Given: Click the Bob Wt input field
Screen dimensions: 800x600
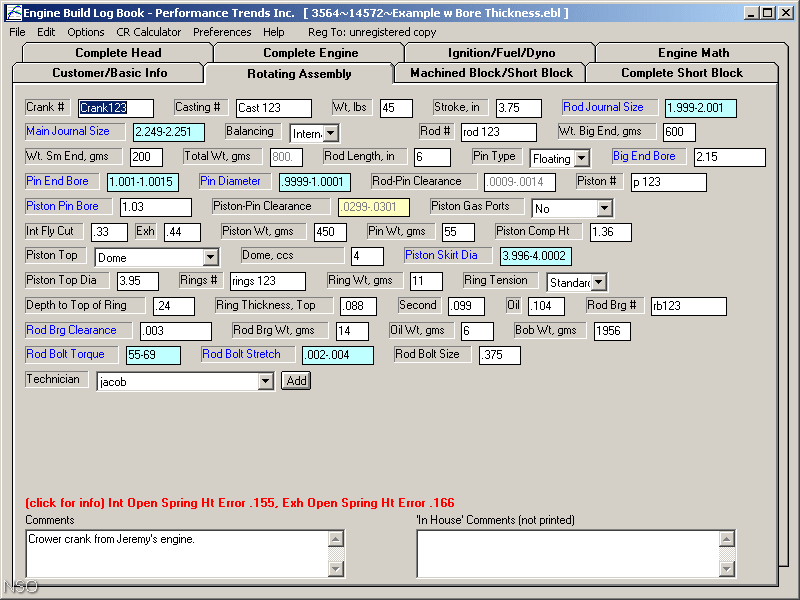Looking at the screenshot, I should point(612,331).
